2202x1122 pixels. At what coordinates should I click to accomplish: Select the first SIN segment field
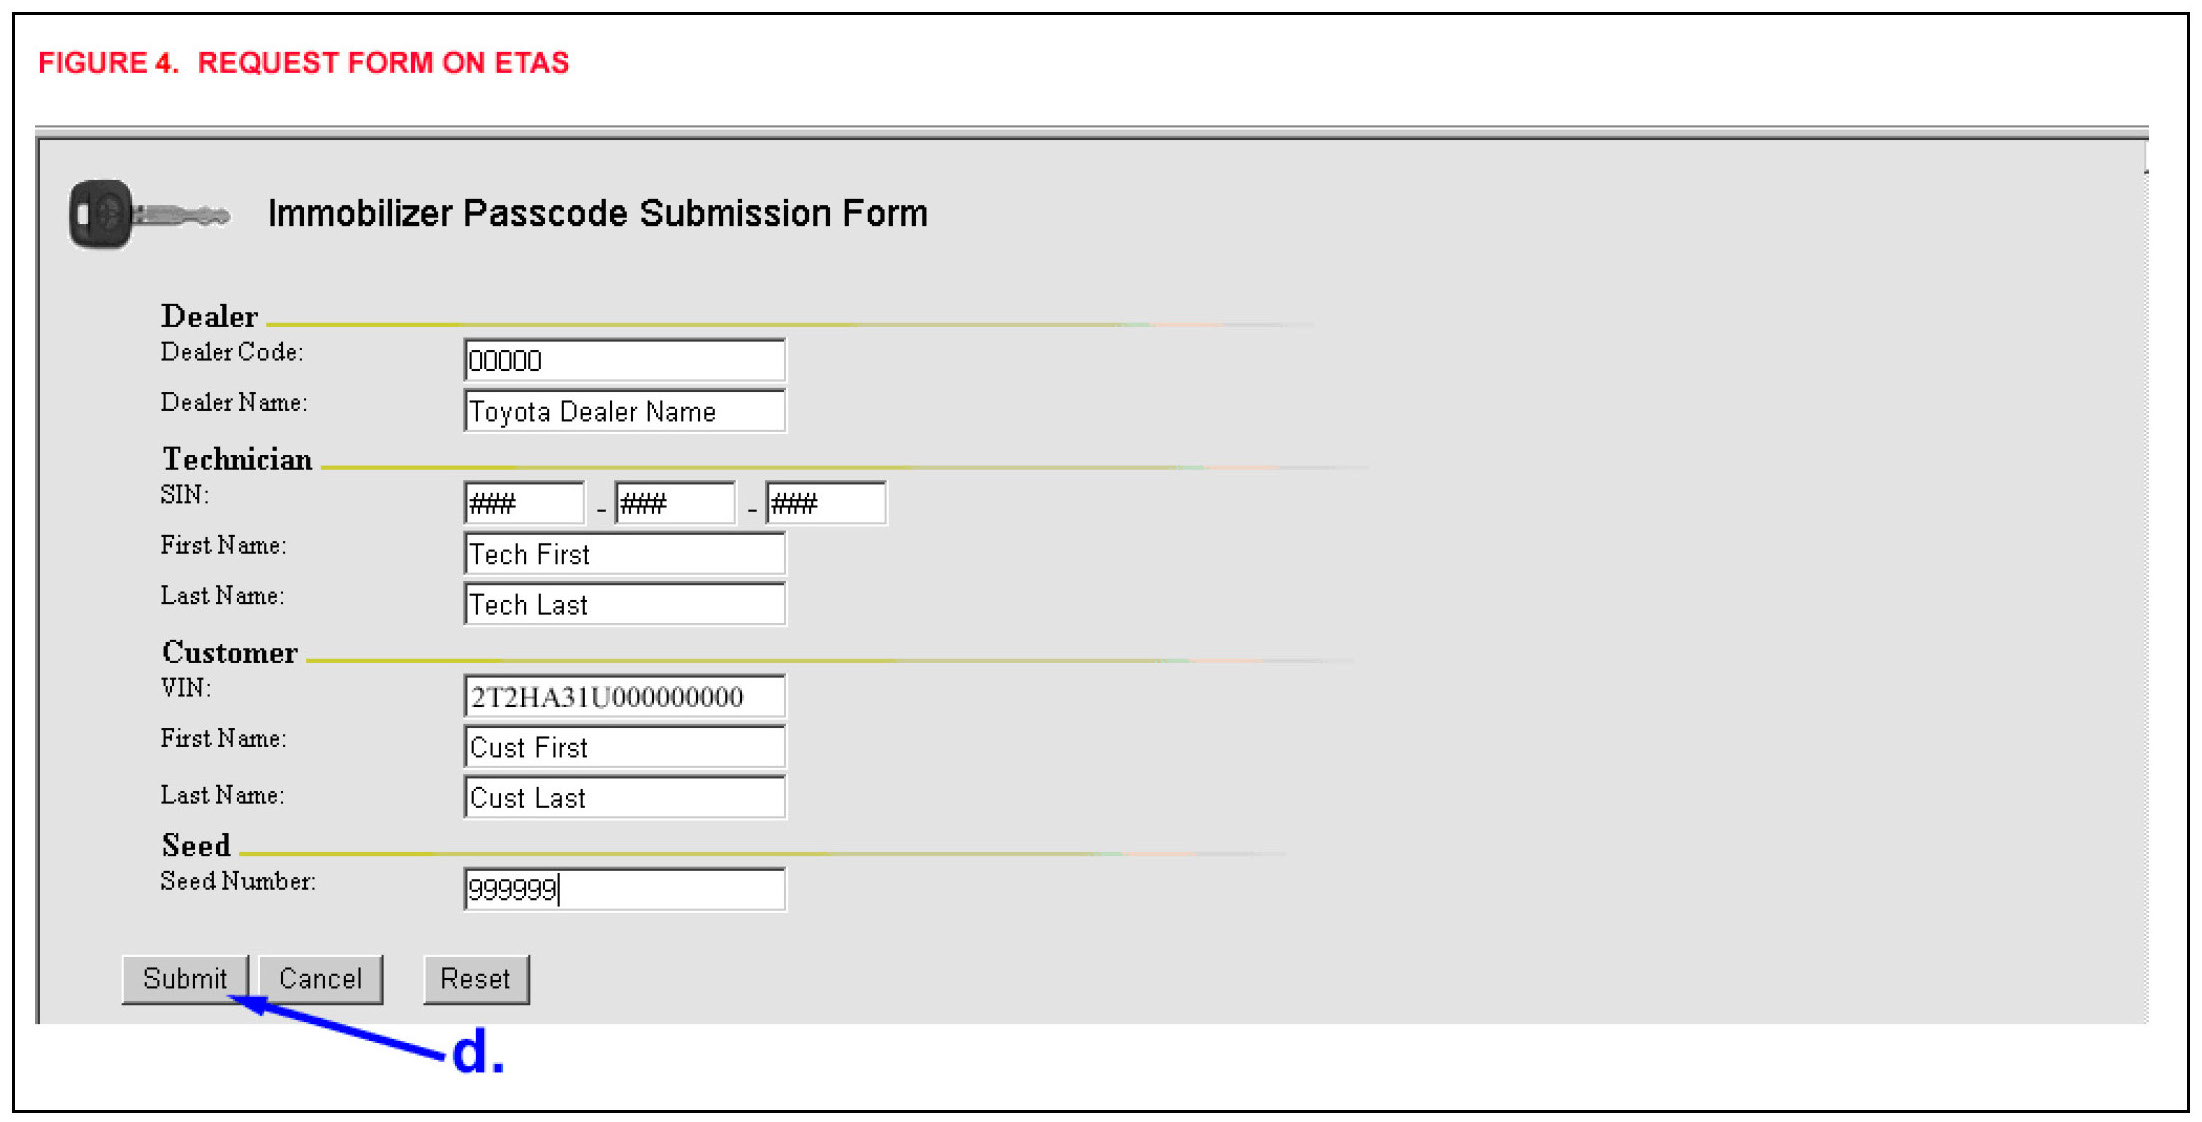coord(524,503)
